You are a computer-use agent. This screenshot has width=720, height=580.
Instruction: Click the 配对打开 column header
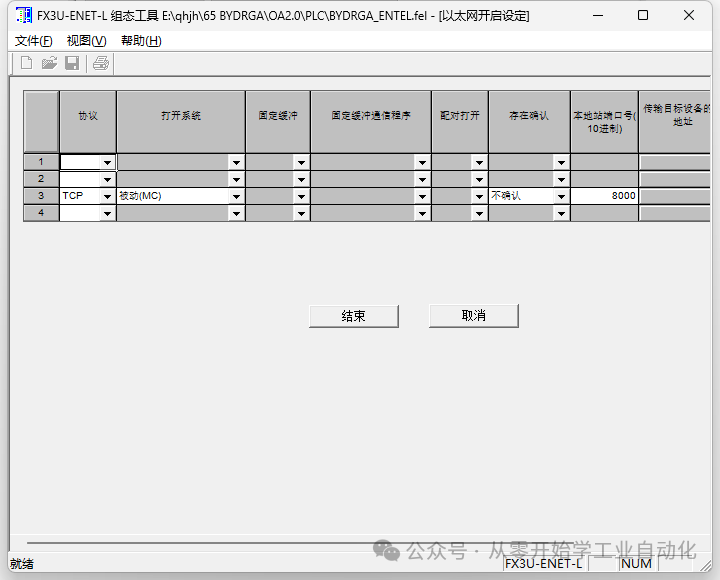(460, 122)
